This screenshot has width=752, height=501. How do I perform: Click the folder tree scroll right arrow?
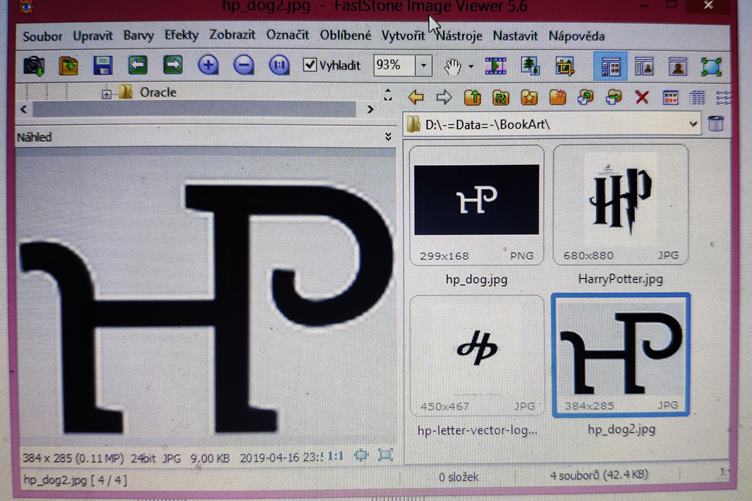coord(370,109)
